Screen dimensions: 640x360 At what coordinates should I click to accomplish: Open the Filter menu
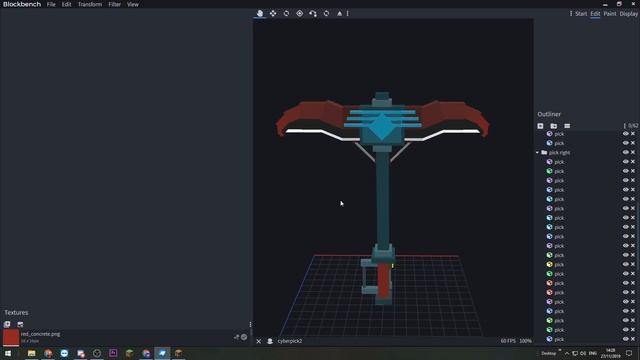point(114,4)
